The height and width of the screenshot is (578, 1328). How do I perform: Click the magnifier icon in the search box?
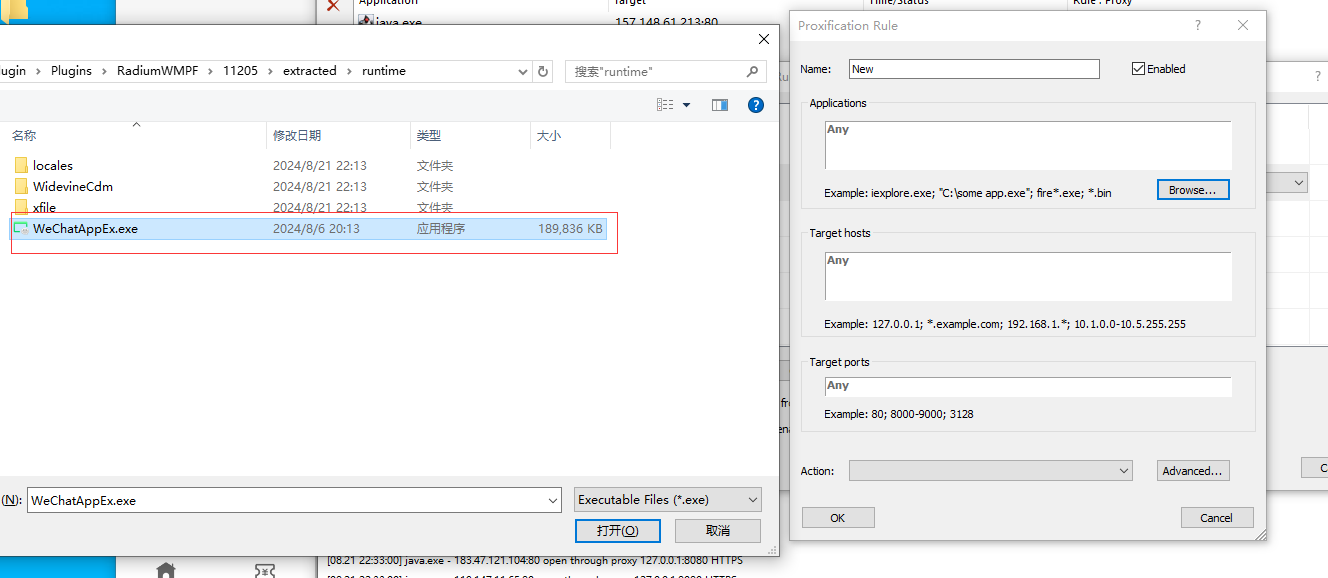752,71
